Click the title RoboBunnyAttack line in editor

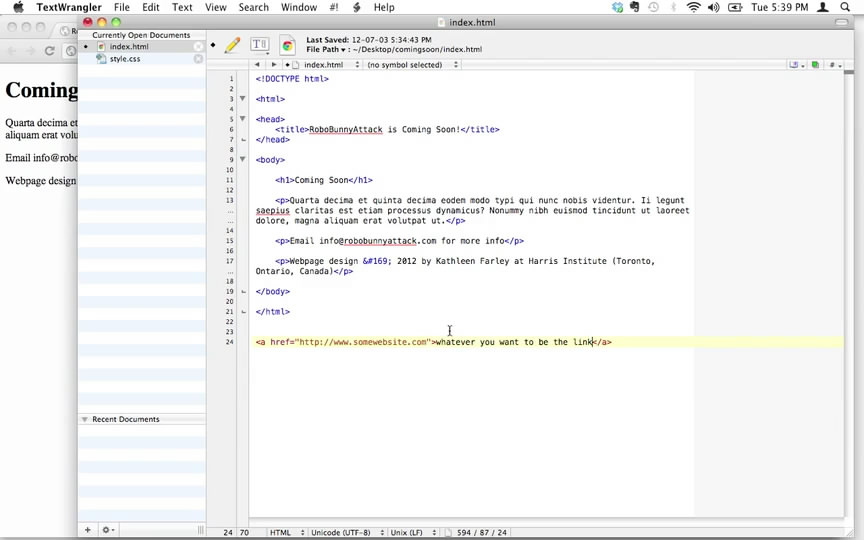tap(387, 129)
